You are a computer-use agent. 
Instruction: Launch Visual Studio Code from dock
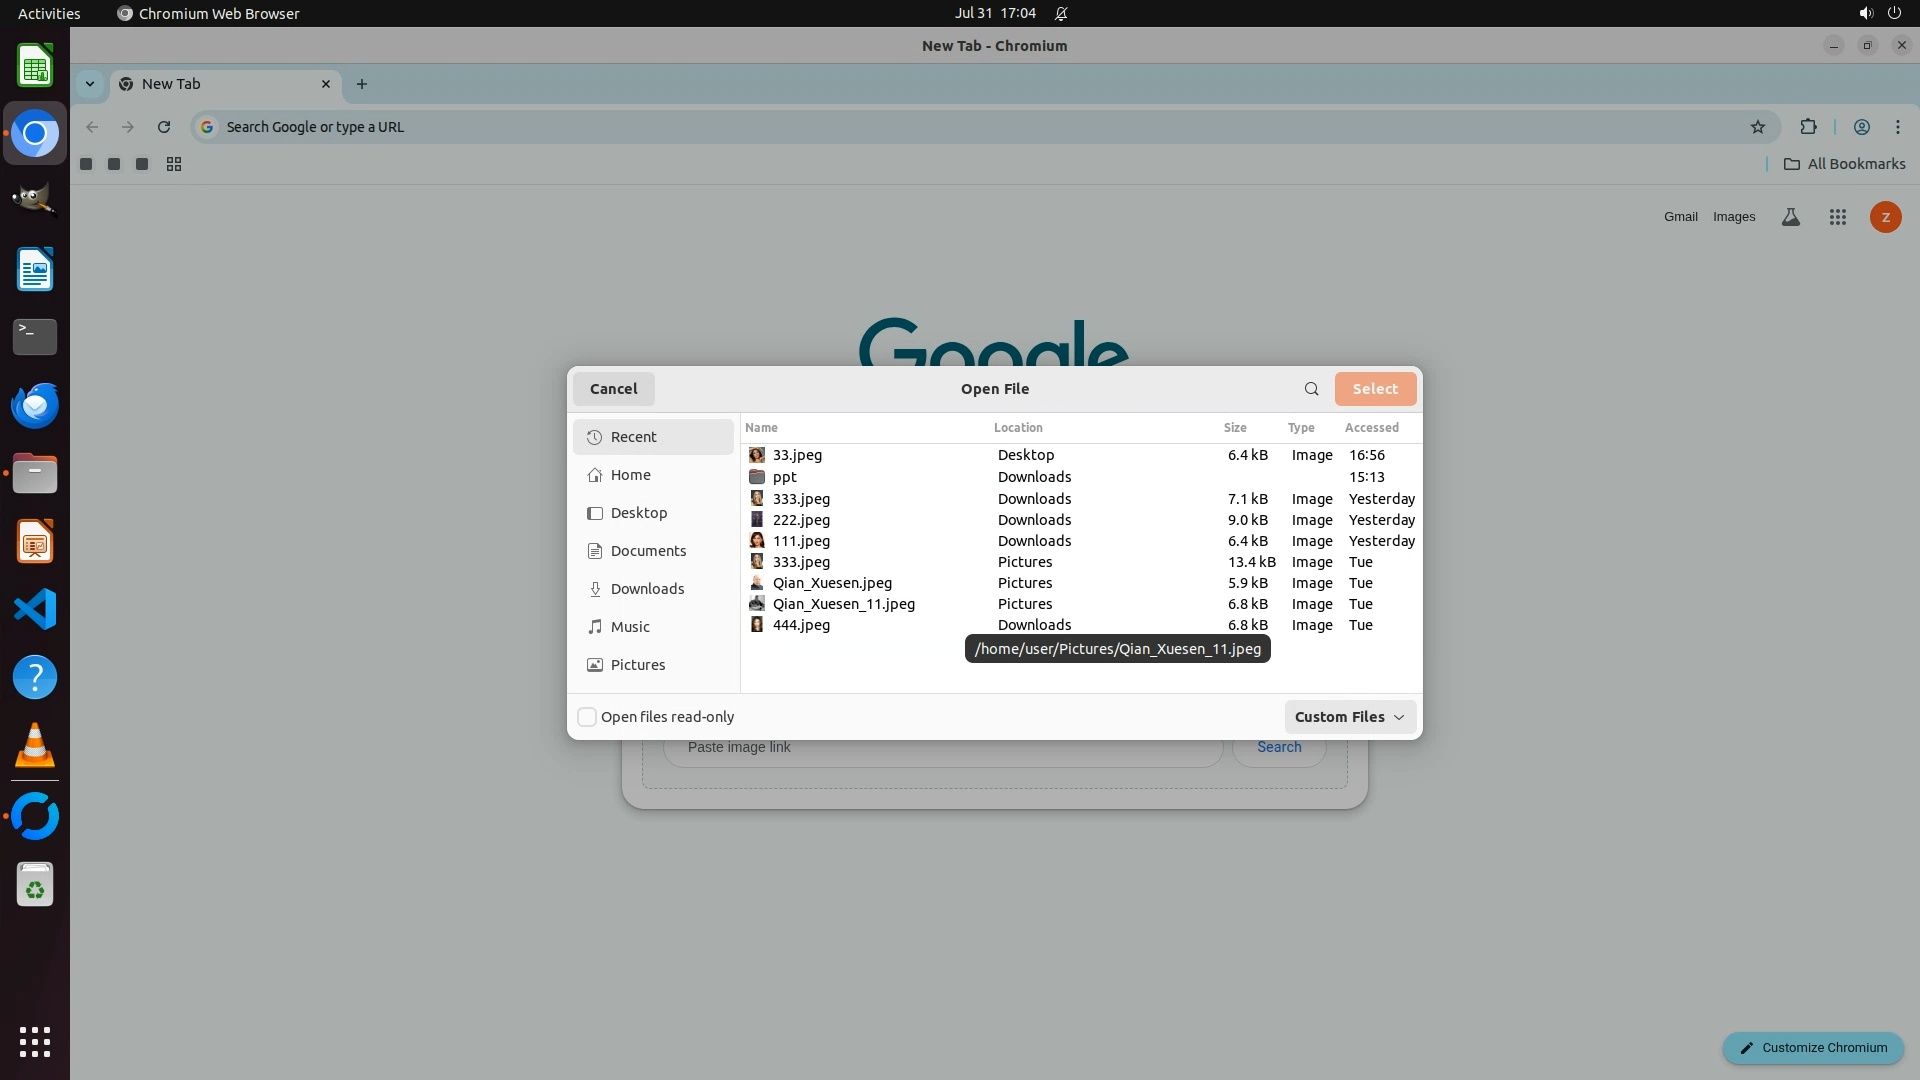coord(35,609)
